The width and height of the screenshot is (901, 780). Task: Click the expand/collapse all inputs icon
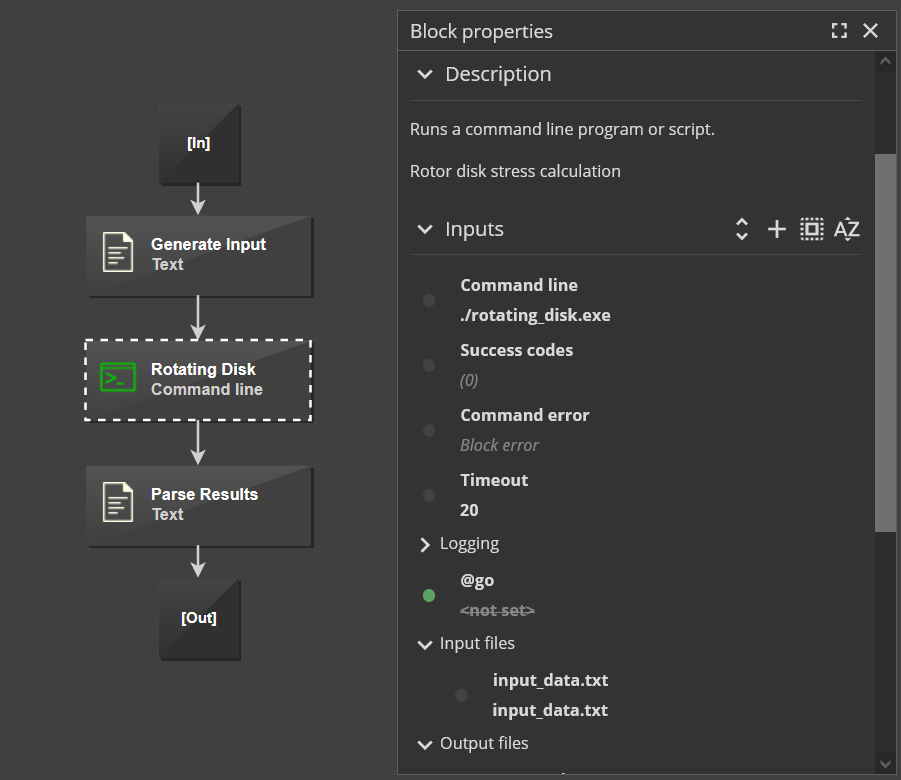pyautogui.click(x=742, y=229)
